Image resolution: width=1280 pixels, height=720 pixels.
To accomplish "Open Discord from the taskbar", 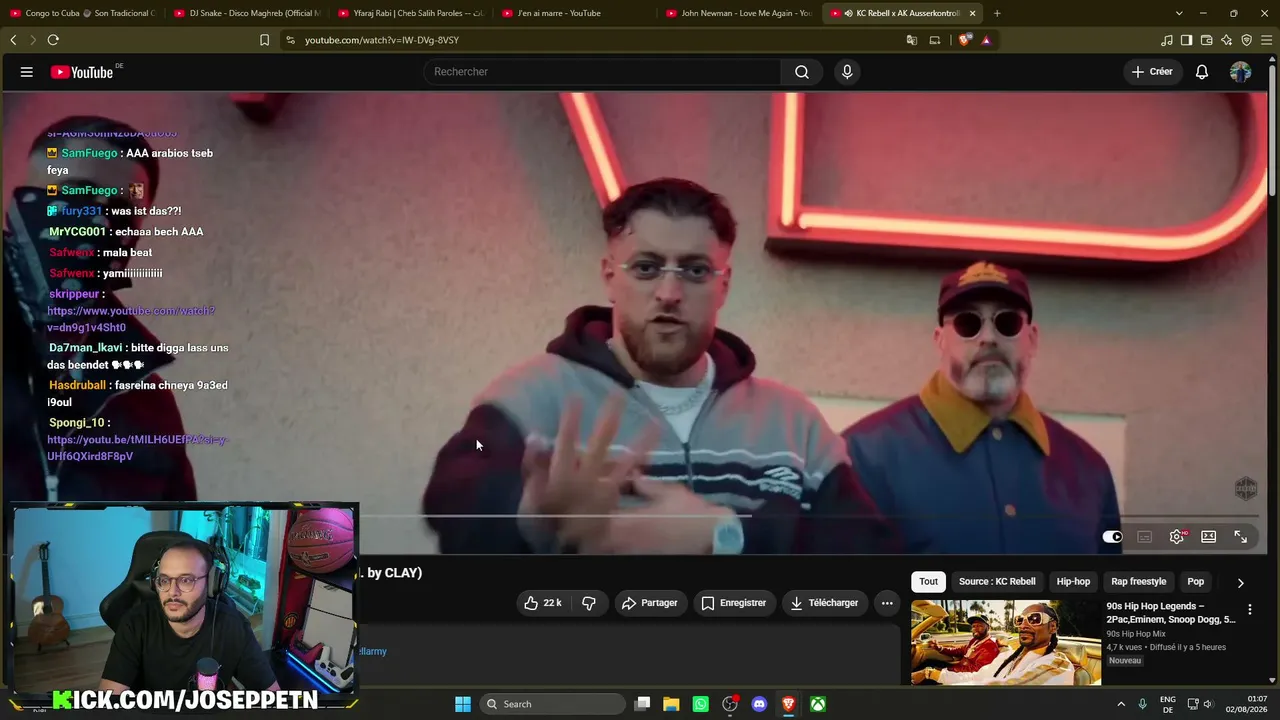I will [759, 704].
